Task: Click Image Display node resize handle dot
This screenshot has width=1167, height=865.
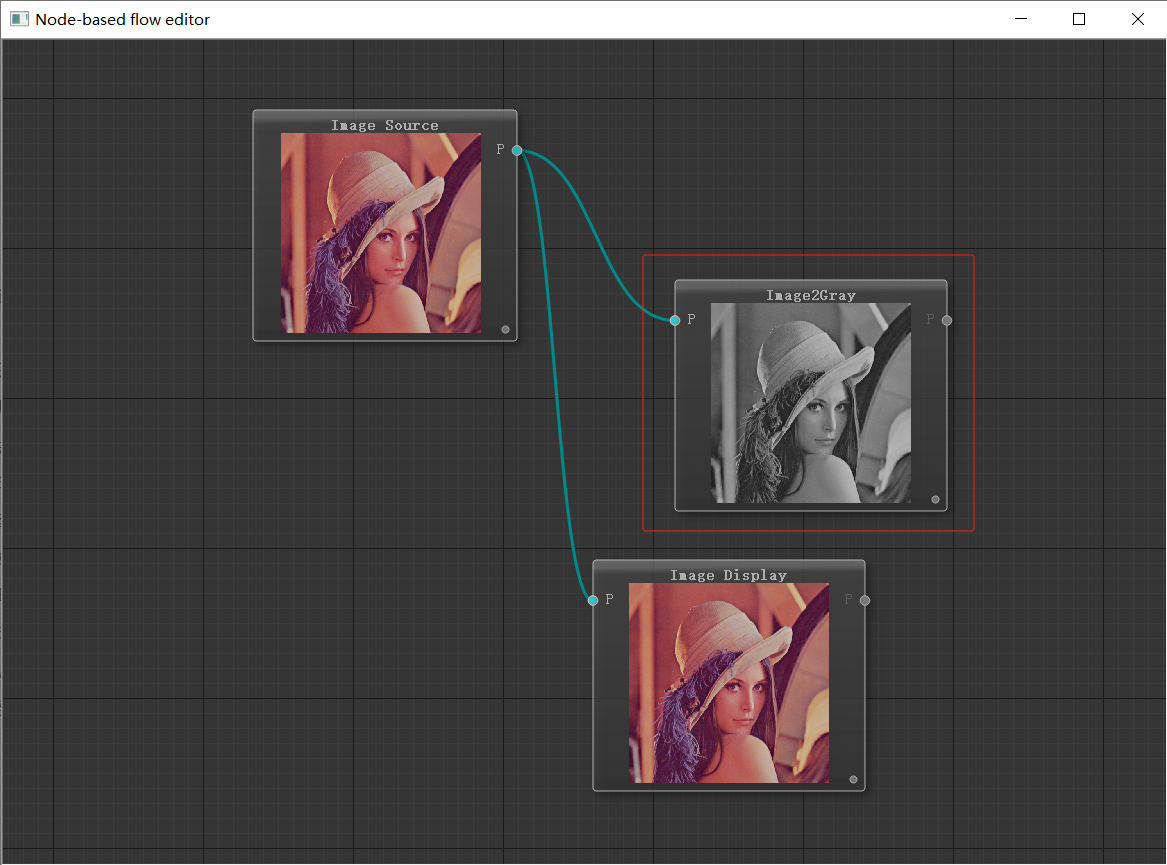Action: (x=854, y=779)
